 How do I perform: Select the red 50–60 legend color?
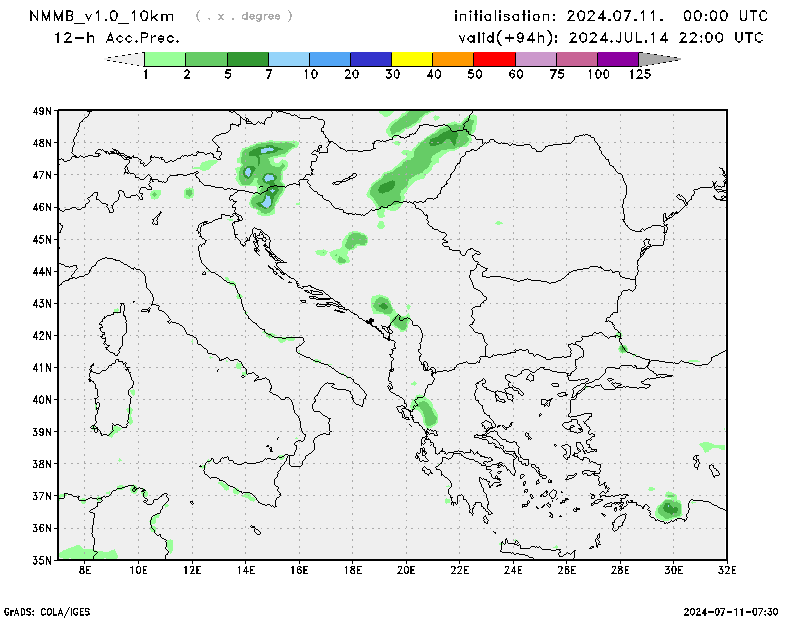(x=494, y=59)
